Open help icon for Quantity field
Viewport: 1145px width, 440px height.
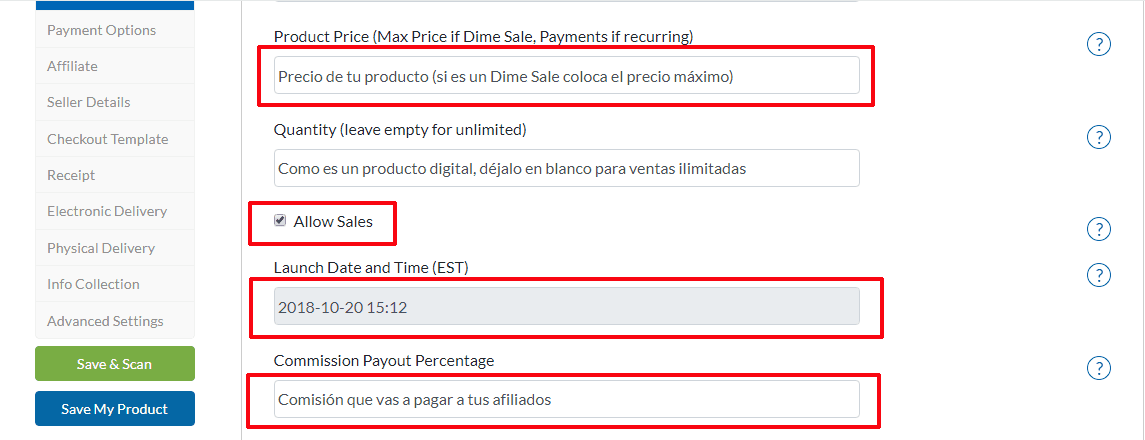[1098, 137]
